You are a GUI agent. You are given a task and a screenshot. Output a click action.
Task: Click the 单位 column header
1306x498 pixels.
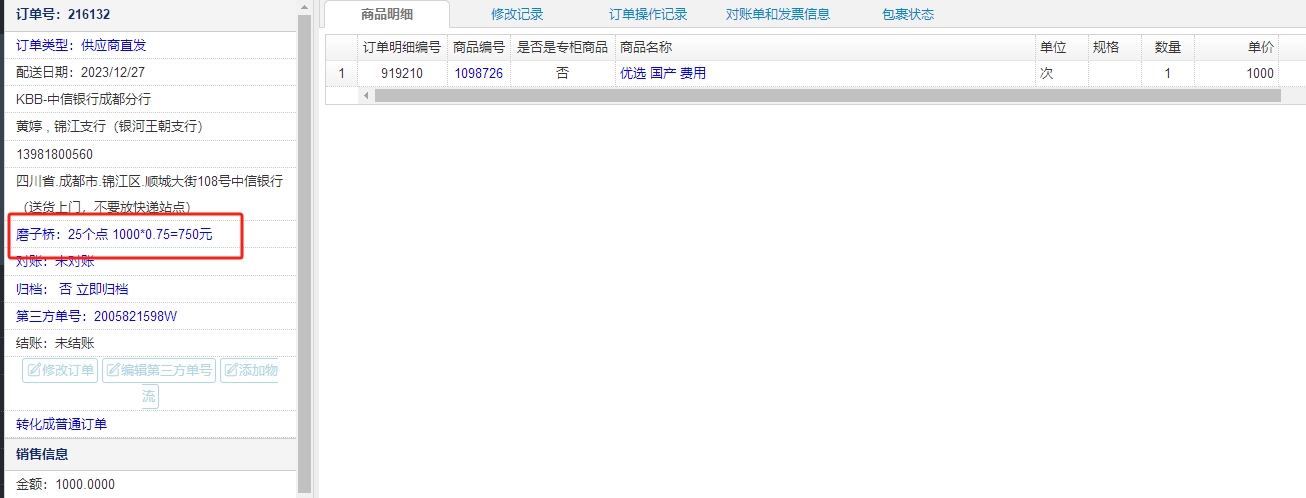coord(1062,47)
